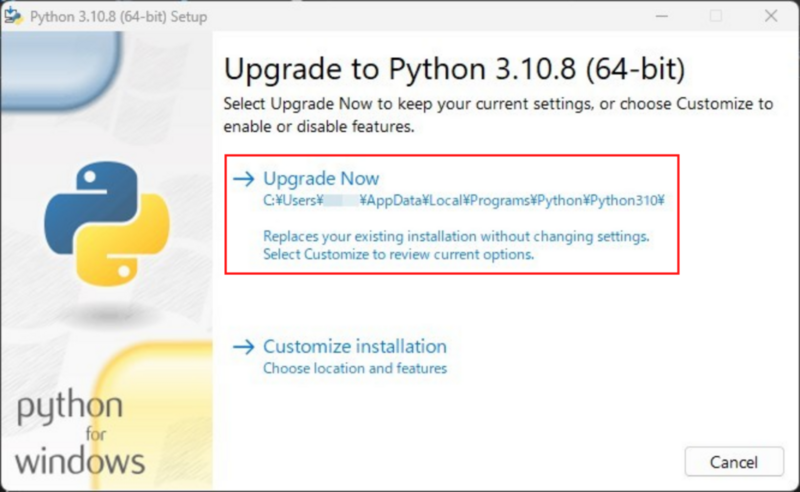This screenshot has height=492, width=800.
Task: Cancel the Python setup
Action: pyautogui.click(x=734, y=462)
